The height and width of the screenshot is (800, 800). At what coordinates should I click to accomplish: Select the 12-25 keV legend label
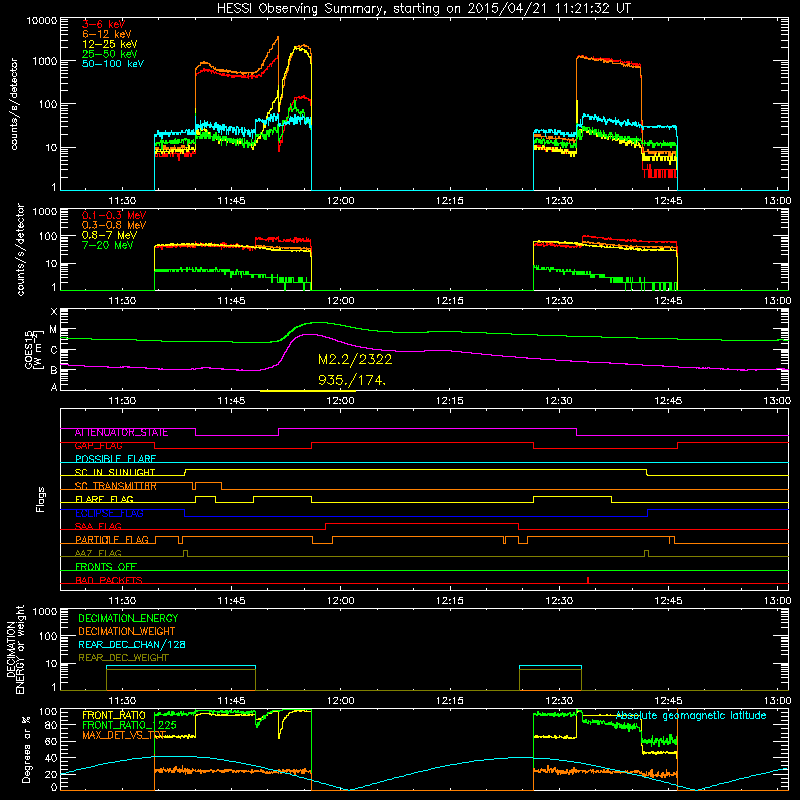tap(110, 44)
